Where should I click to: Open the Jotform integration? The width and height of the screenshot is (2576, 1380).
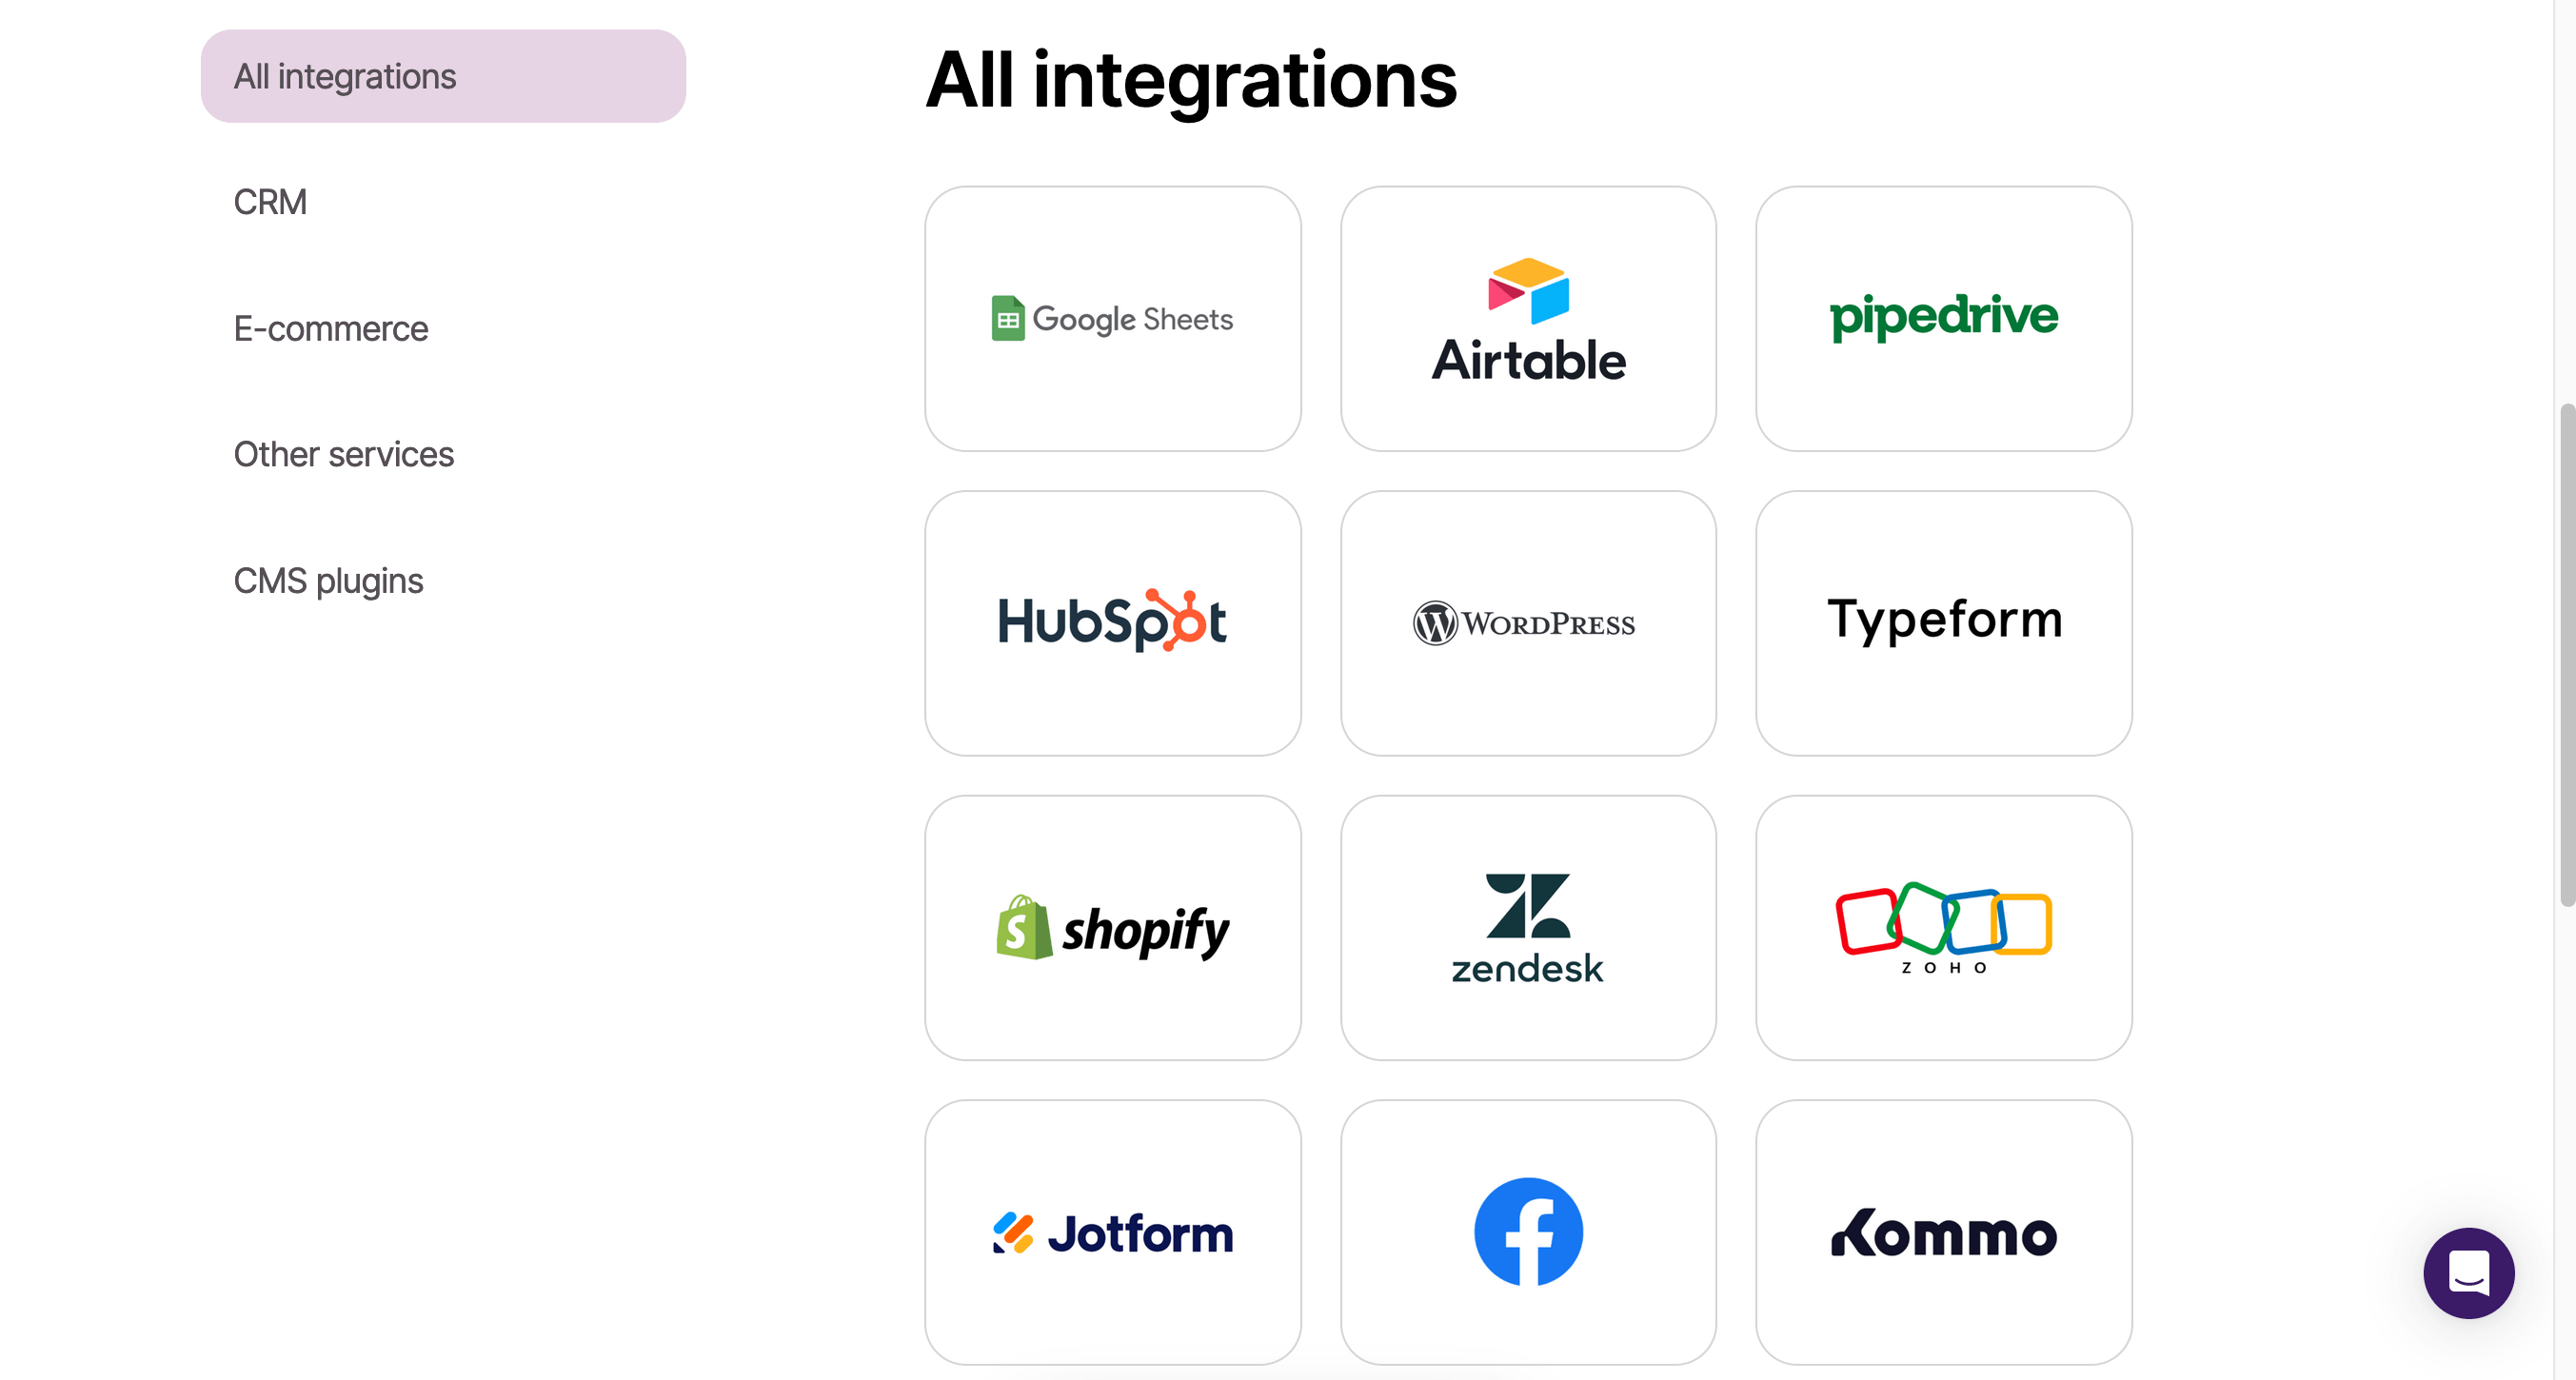pos(1113,1232)
